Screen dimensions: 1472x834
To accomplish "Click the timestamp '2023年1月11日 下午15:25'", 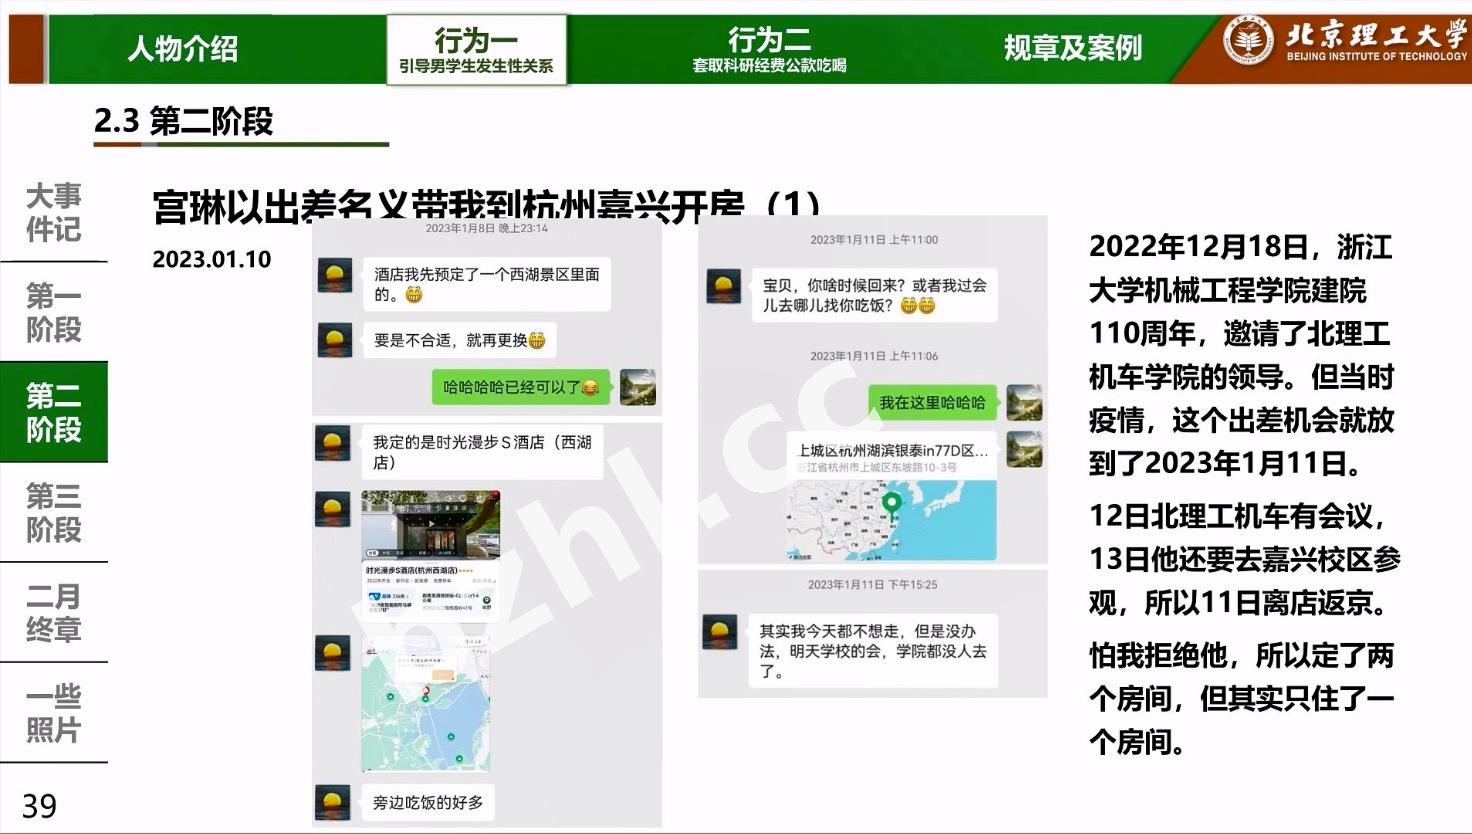I will coord(873,585).
